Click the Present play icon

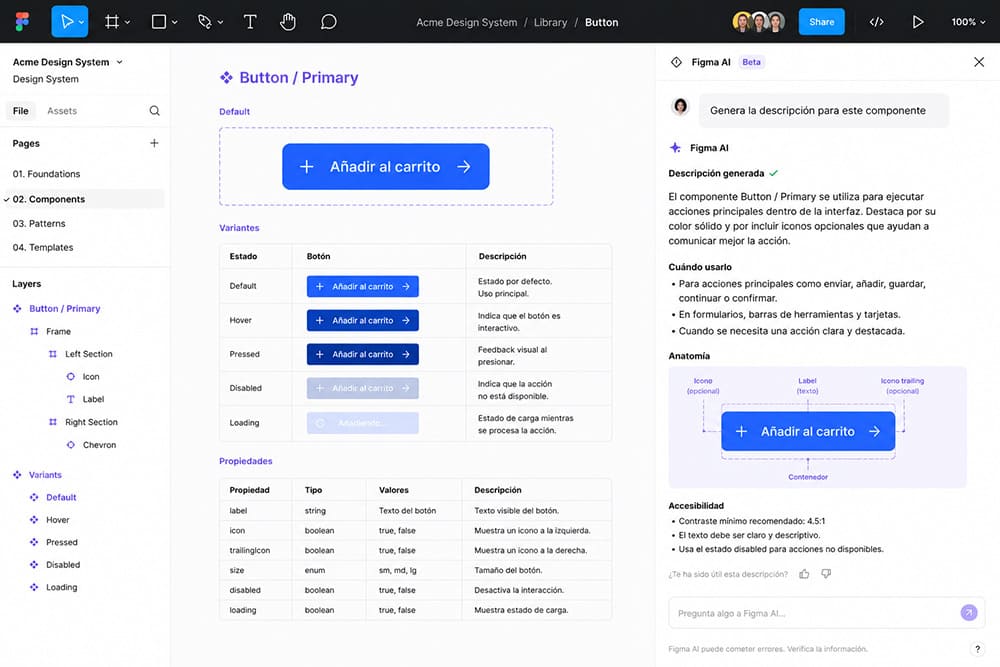tap(918, 22)
